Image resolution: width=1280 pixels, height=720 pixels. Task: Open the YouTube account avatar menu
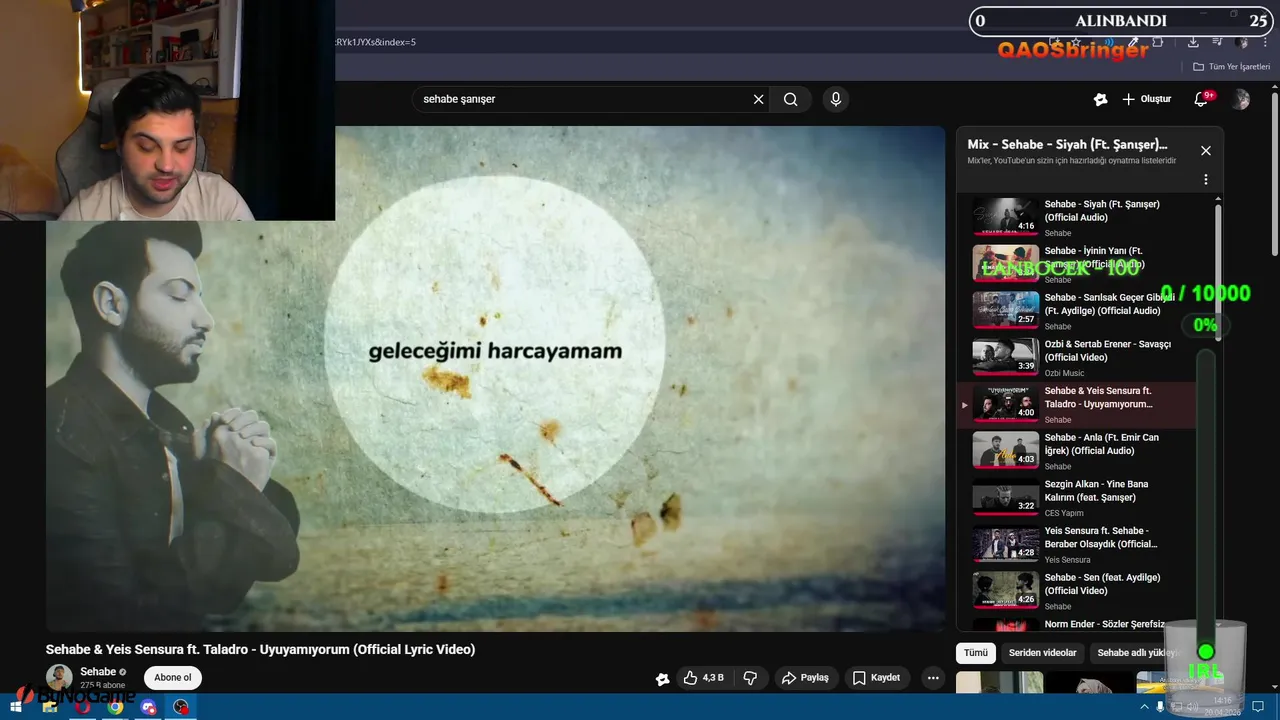(1240, 99)
